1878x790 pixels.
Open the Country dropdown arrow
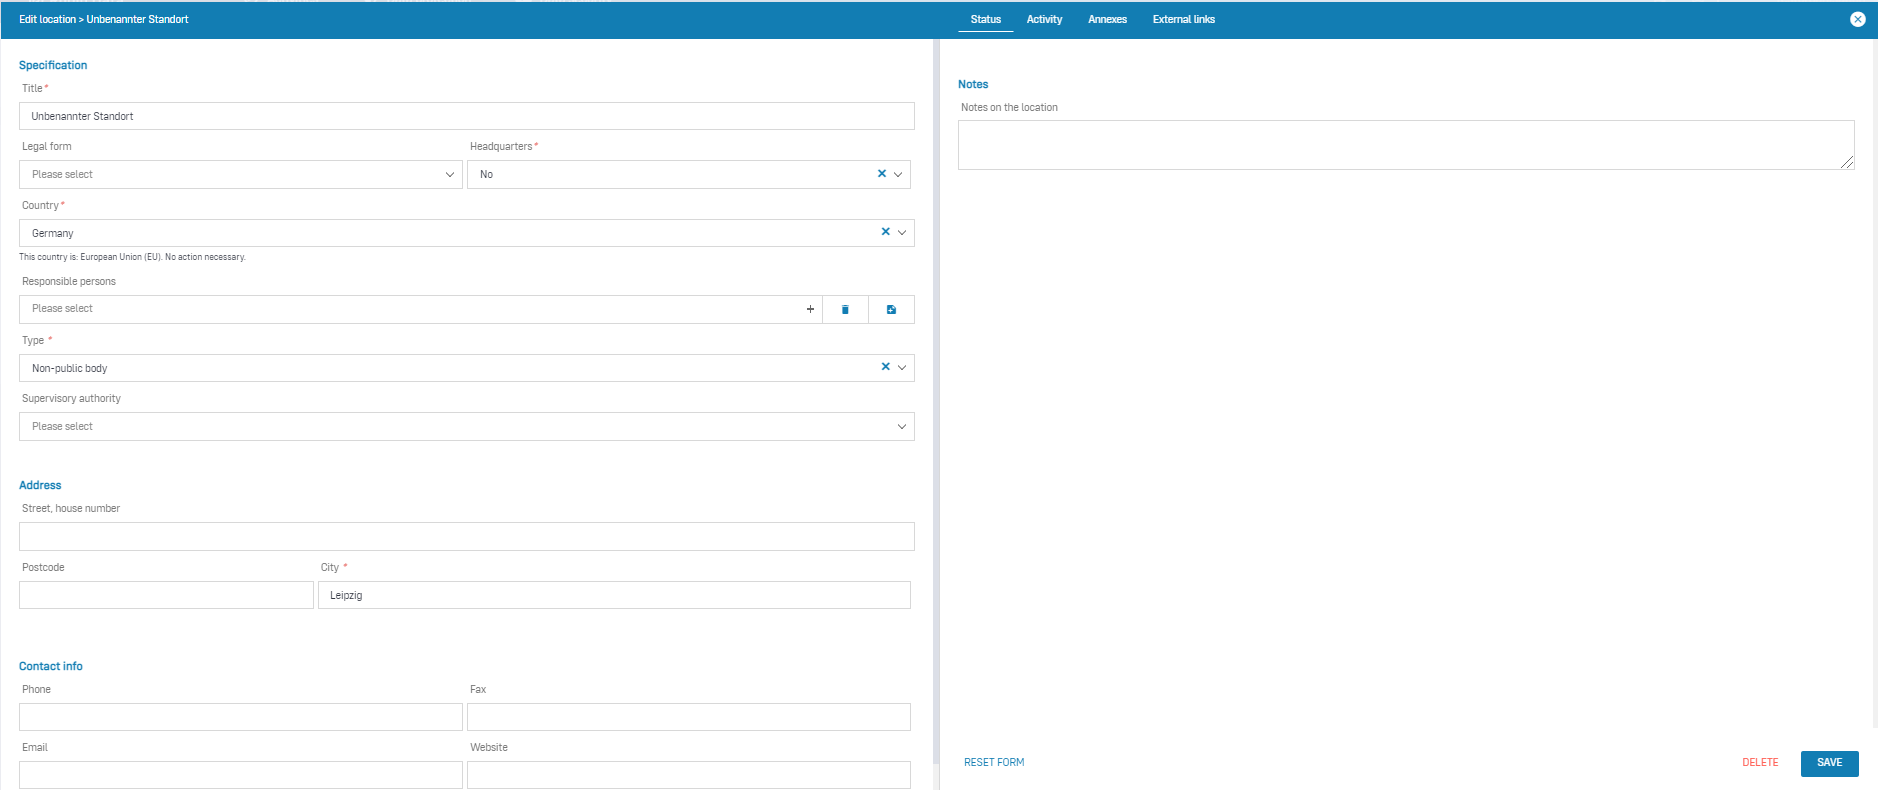pyautogui.click(x=902, y=233)
